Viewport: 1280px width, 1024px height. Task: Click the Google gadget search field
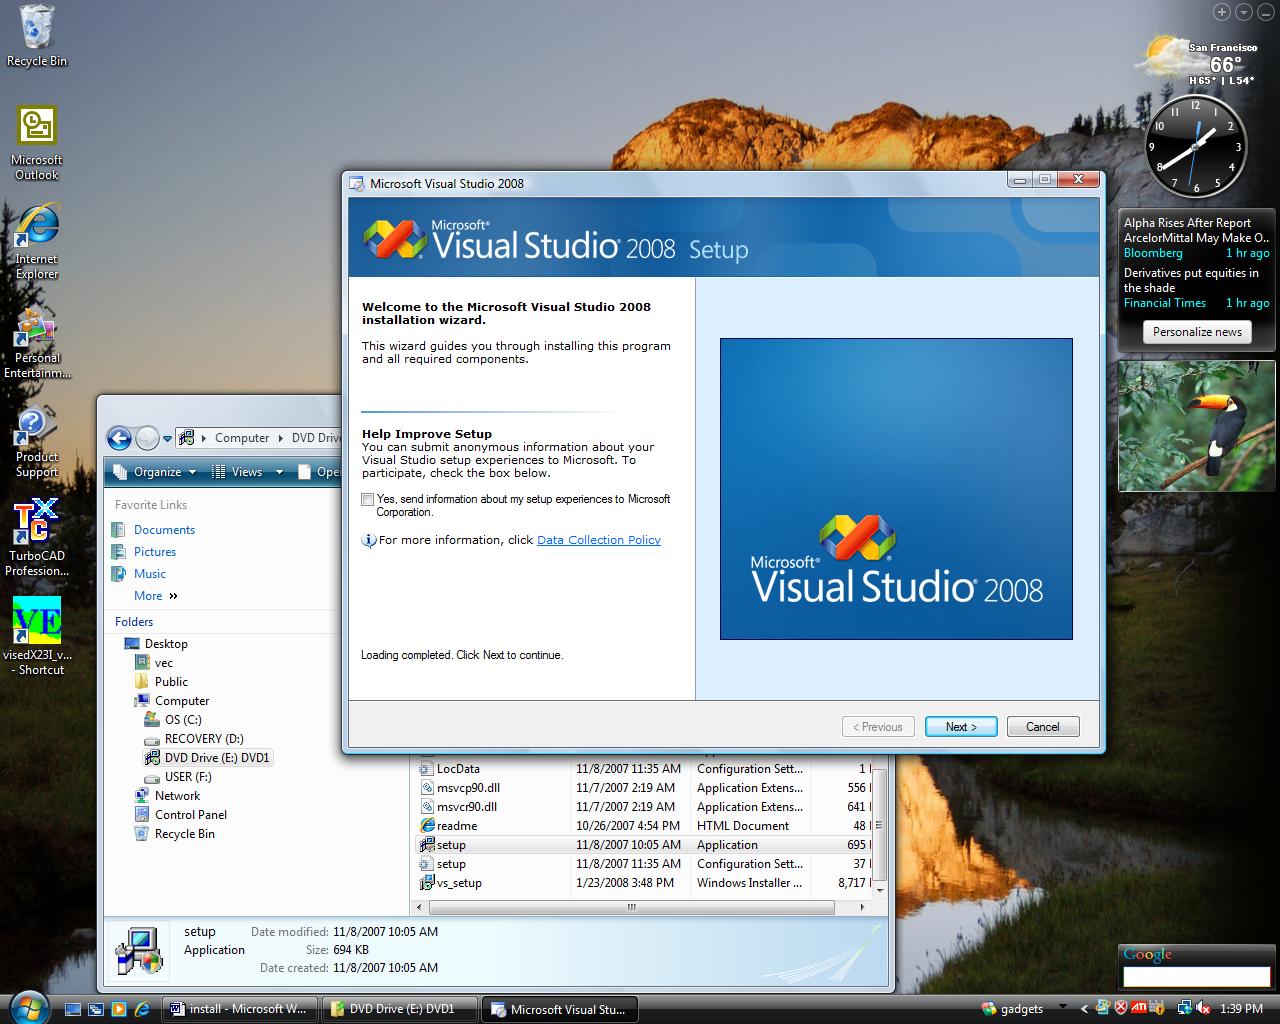1197,977
